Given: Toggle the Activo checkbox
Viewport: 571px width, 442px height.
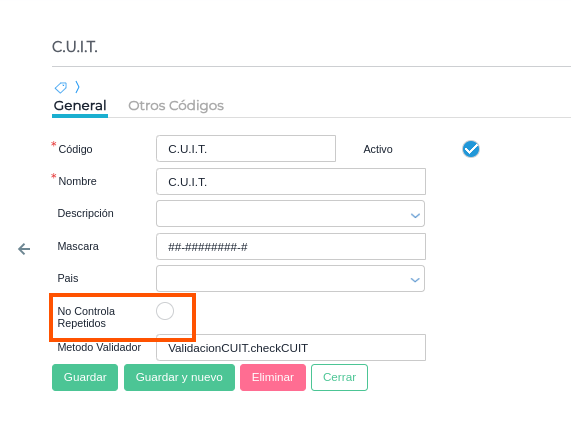Looking at the screenshot, I should point(471,149).
